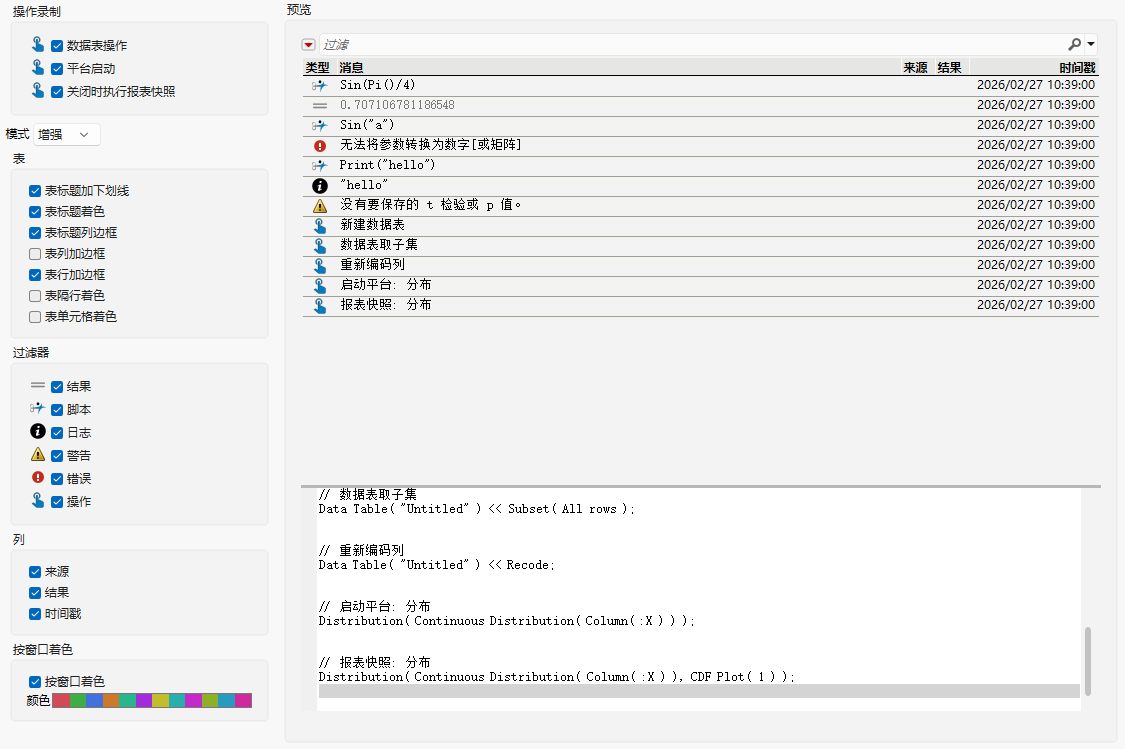Click the search magnifier icon in filter box
Image resolution: width=1125 pixels, height=749 pixels.
tap(1074, 44)
